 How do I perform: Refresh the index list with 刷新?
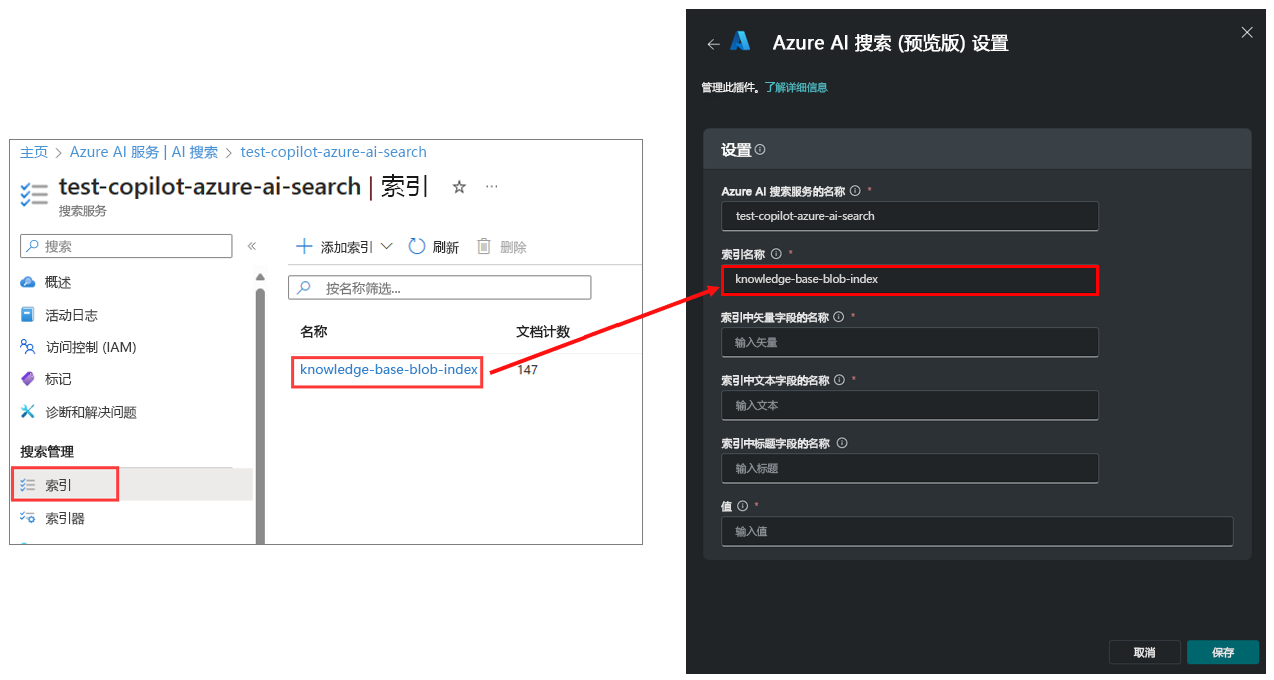point(433,245)
